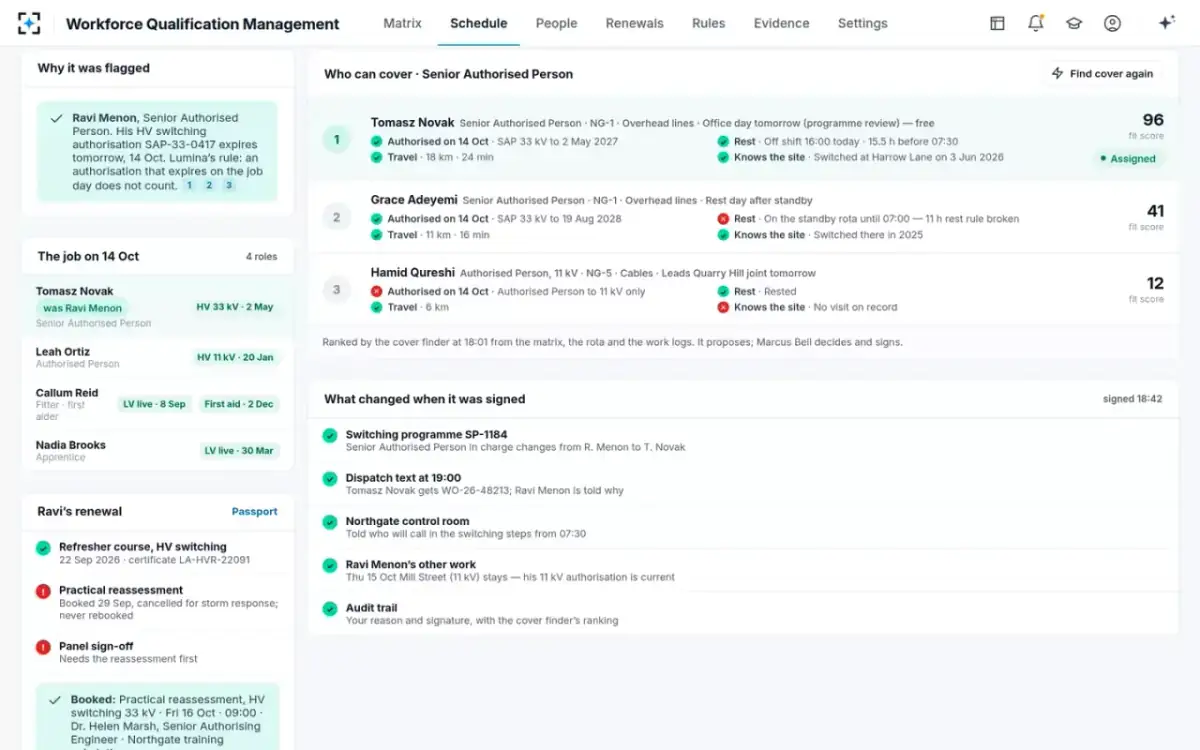Switch to the Matrix tab
Viewport: 1200px width, 750px height.
click(x=402, y=23)
